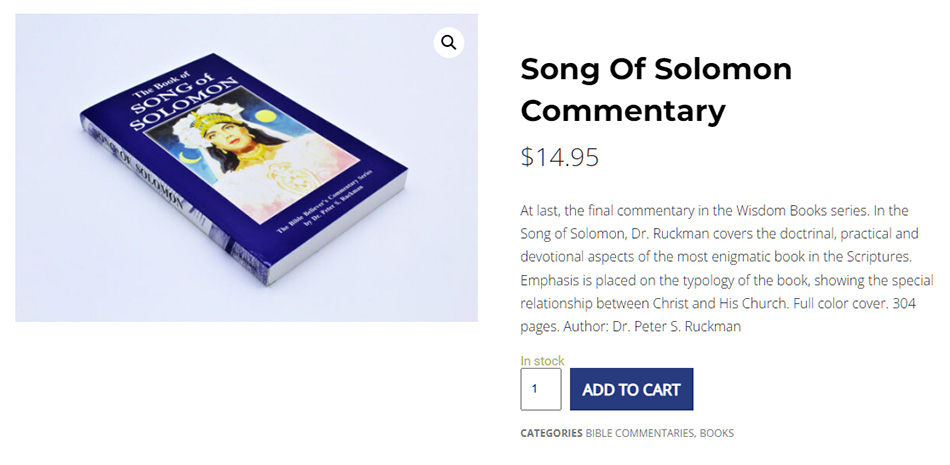Screen dimensions: 950x465
Task: Open the Song of Solomon book photo
Action: 246,167
